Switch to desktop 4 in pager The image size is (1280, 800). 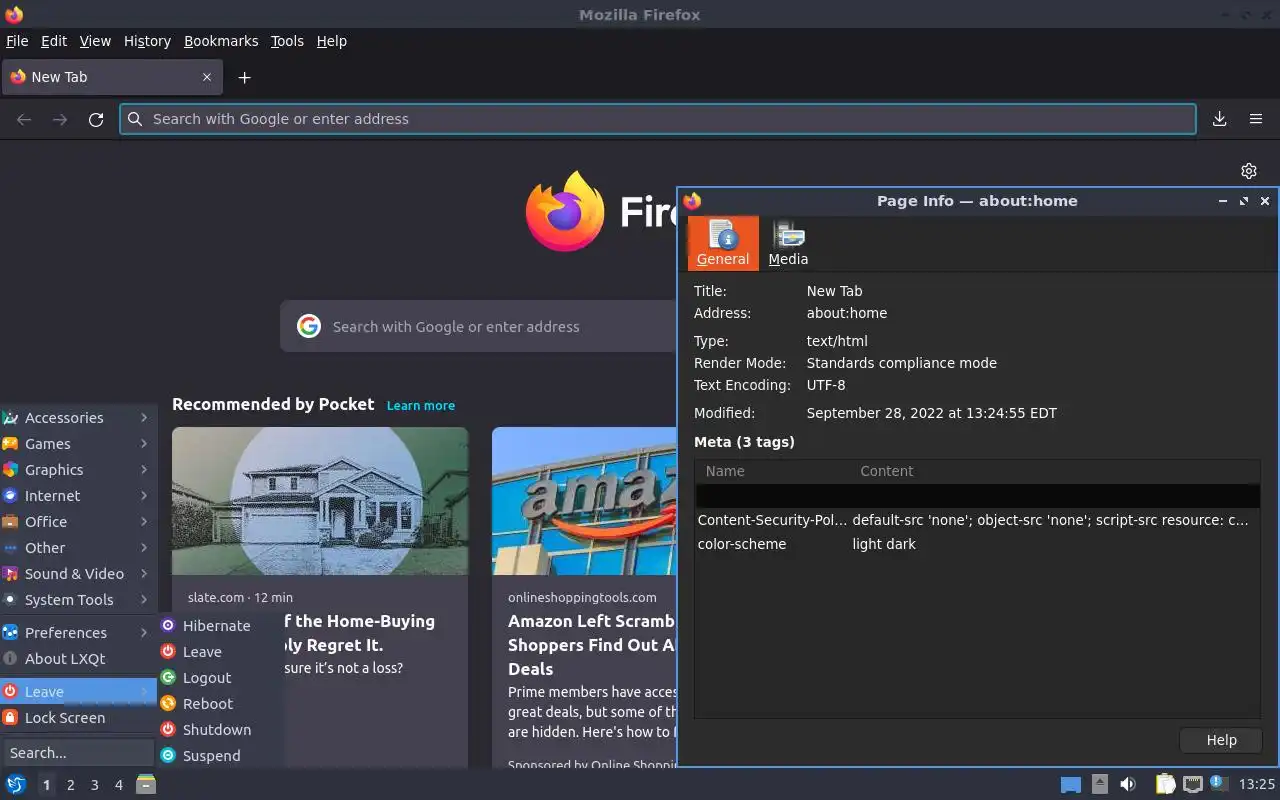point(119,785)
